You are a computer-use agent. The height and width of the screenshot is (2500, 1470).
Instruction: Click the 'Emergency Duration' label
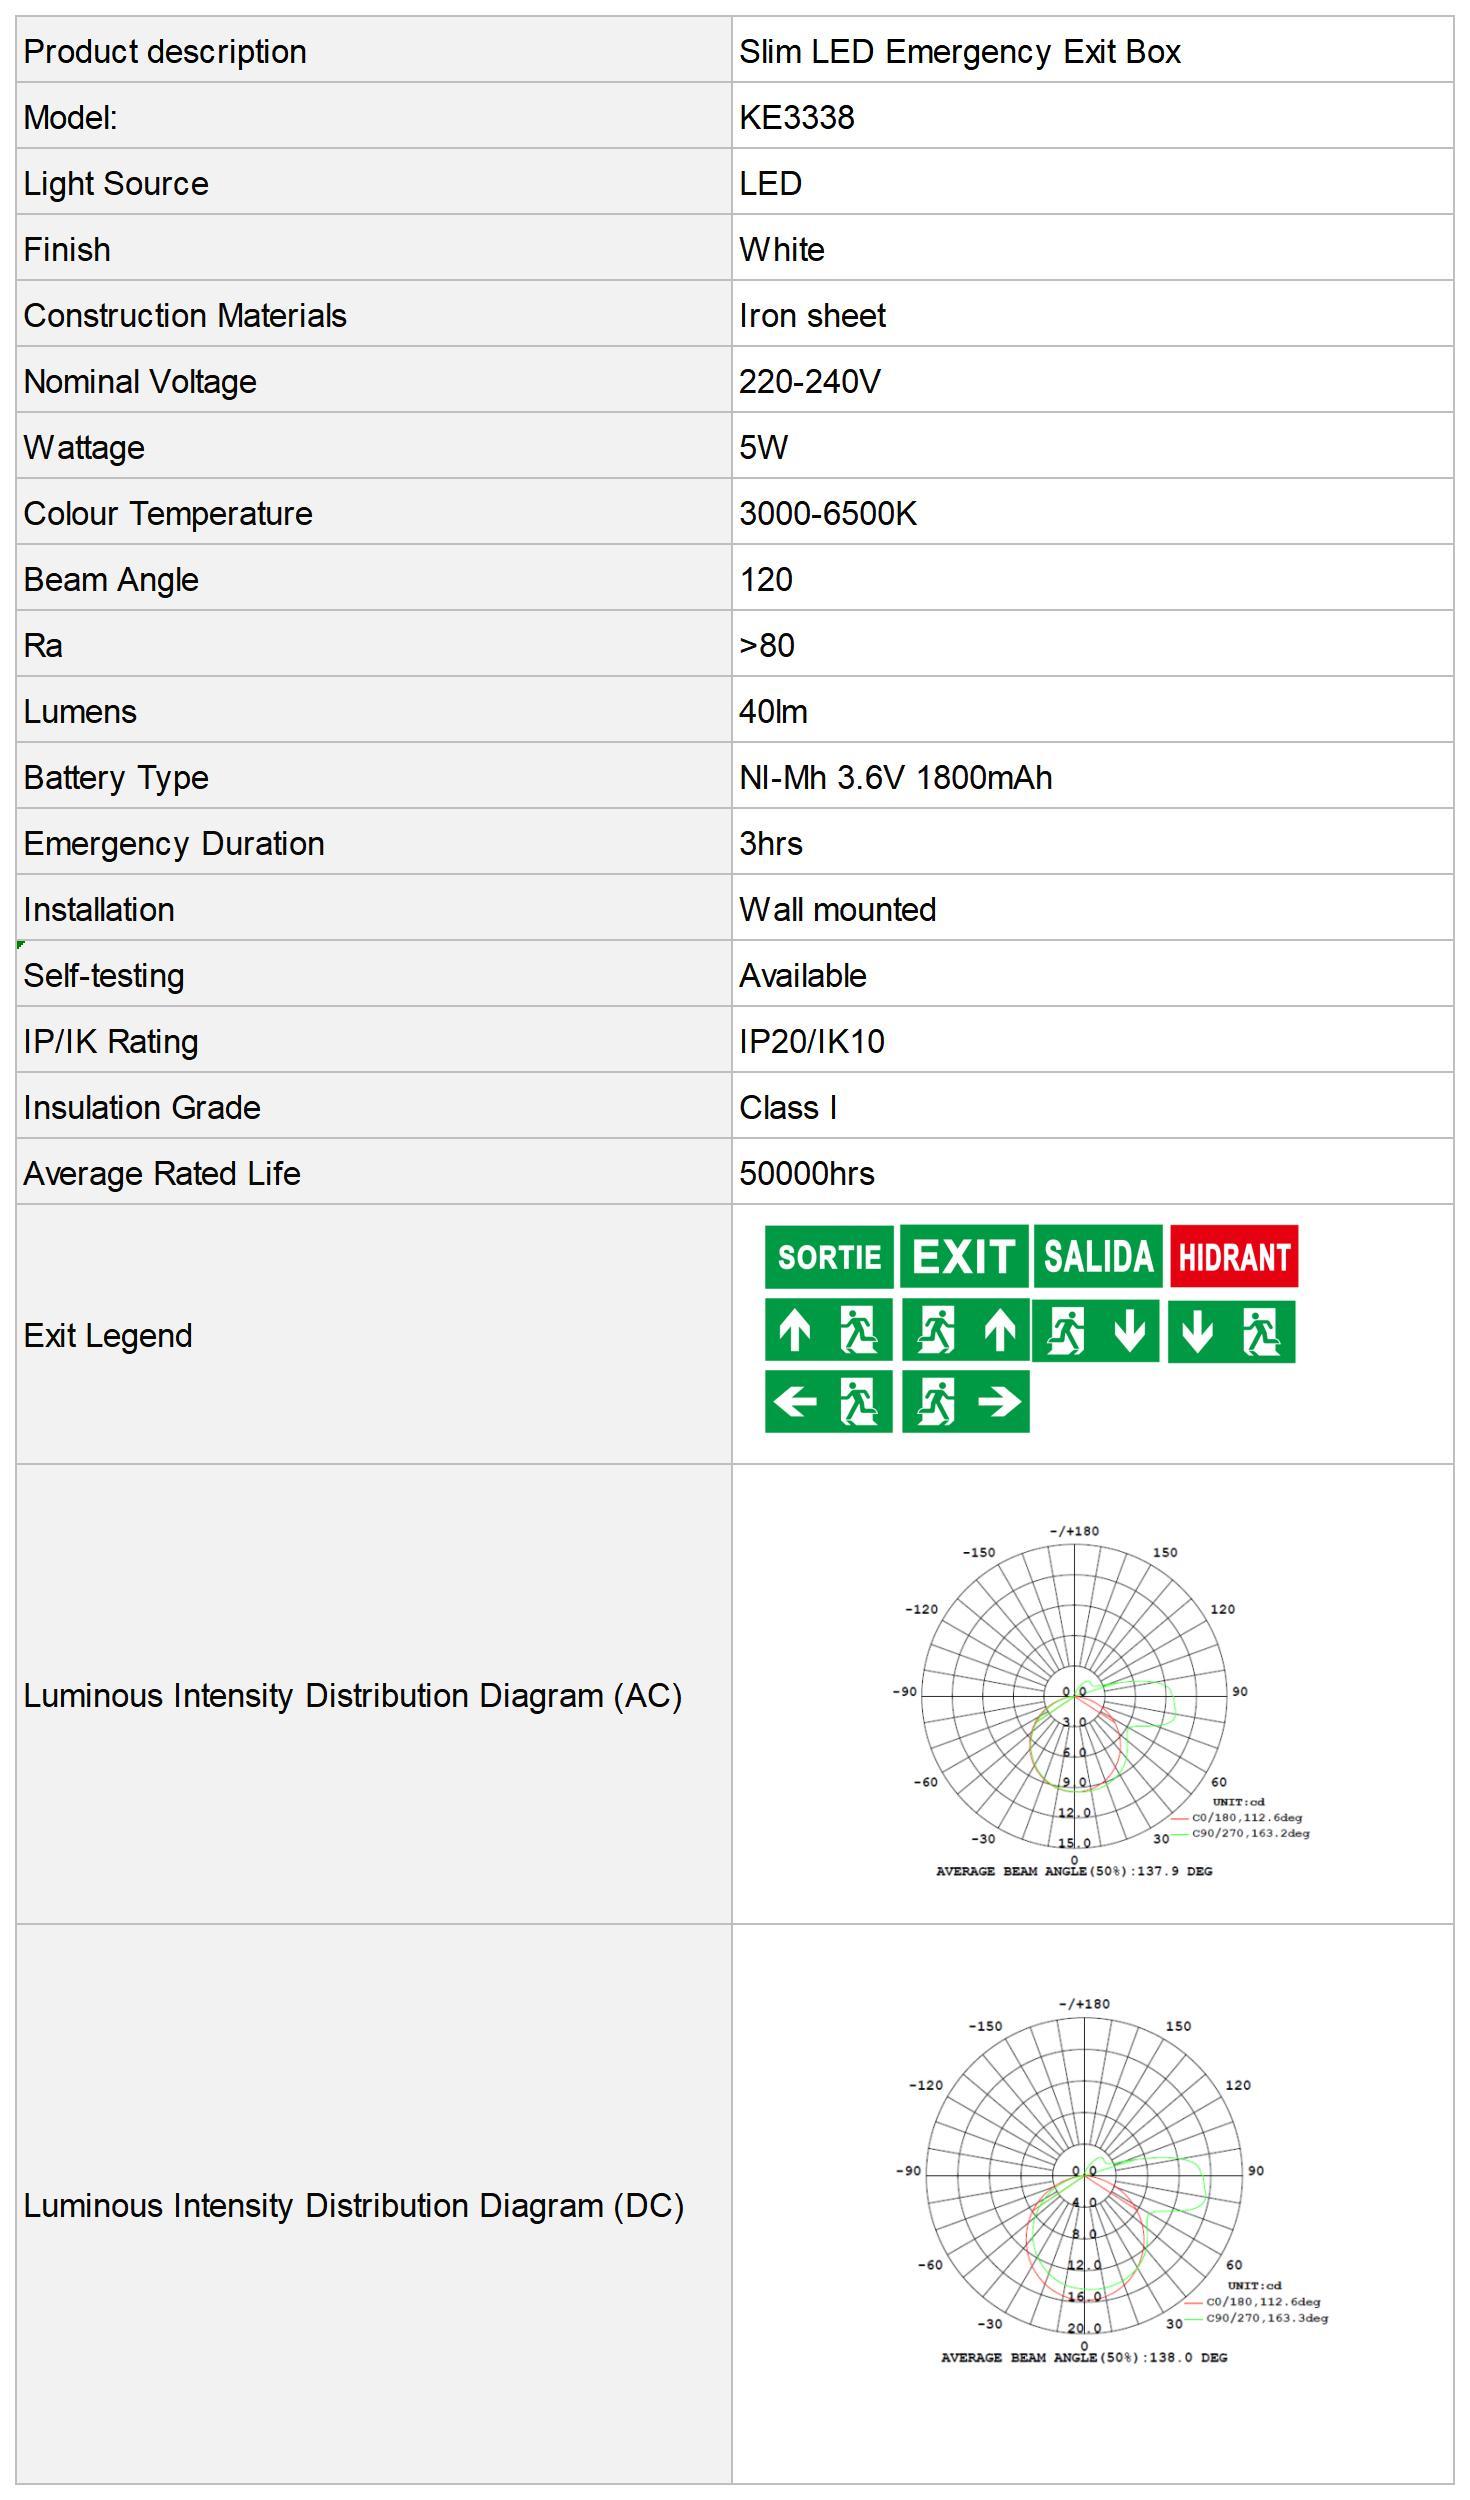174,843
